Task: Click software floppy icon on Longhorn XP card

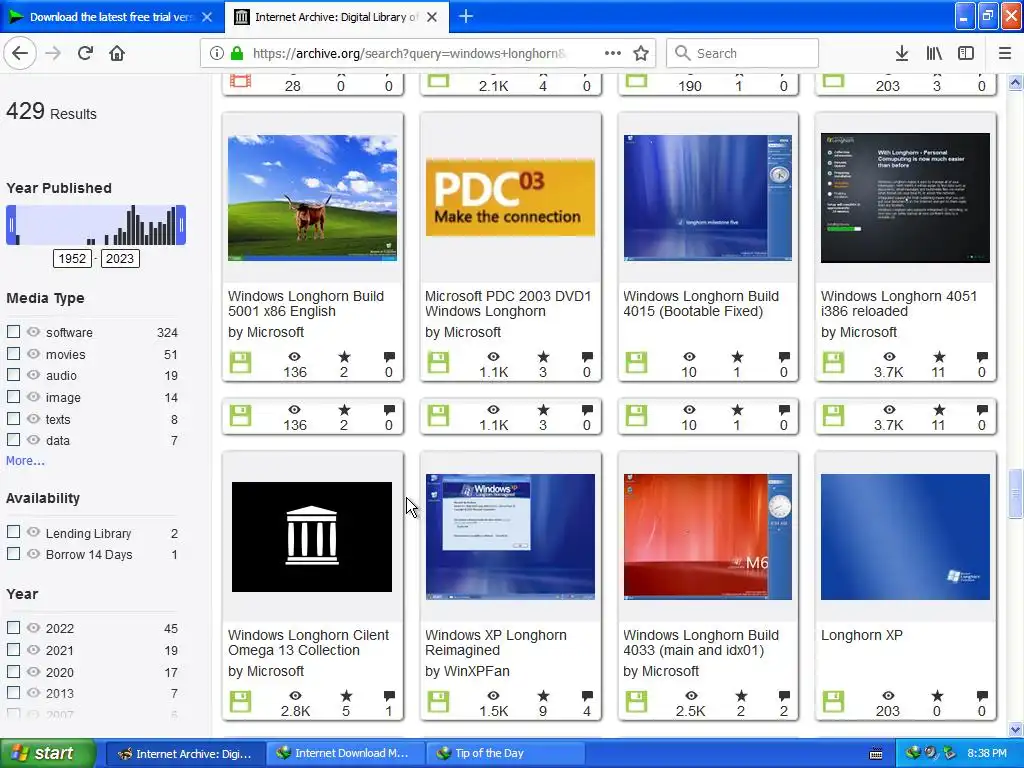Action: click(x=833, y=701)
